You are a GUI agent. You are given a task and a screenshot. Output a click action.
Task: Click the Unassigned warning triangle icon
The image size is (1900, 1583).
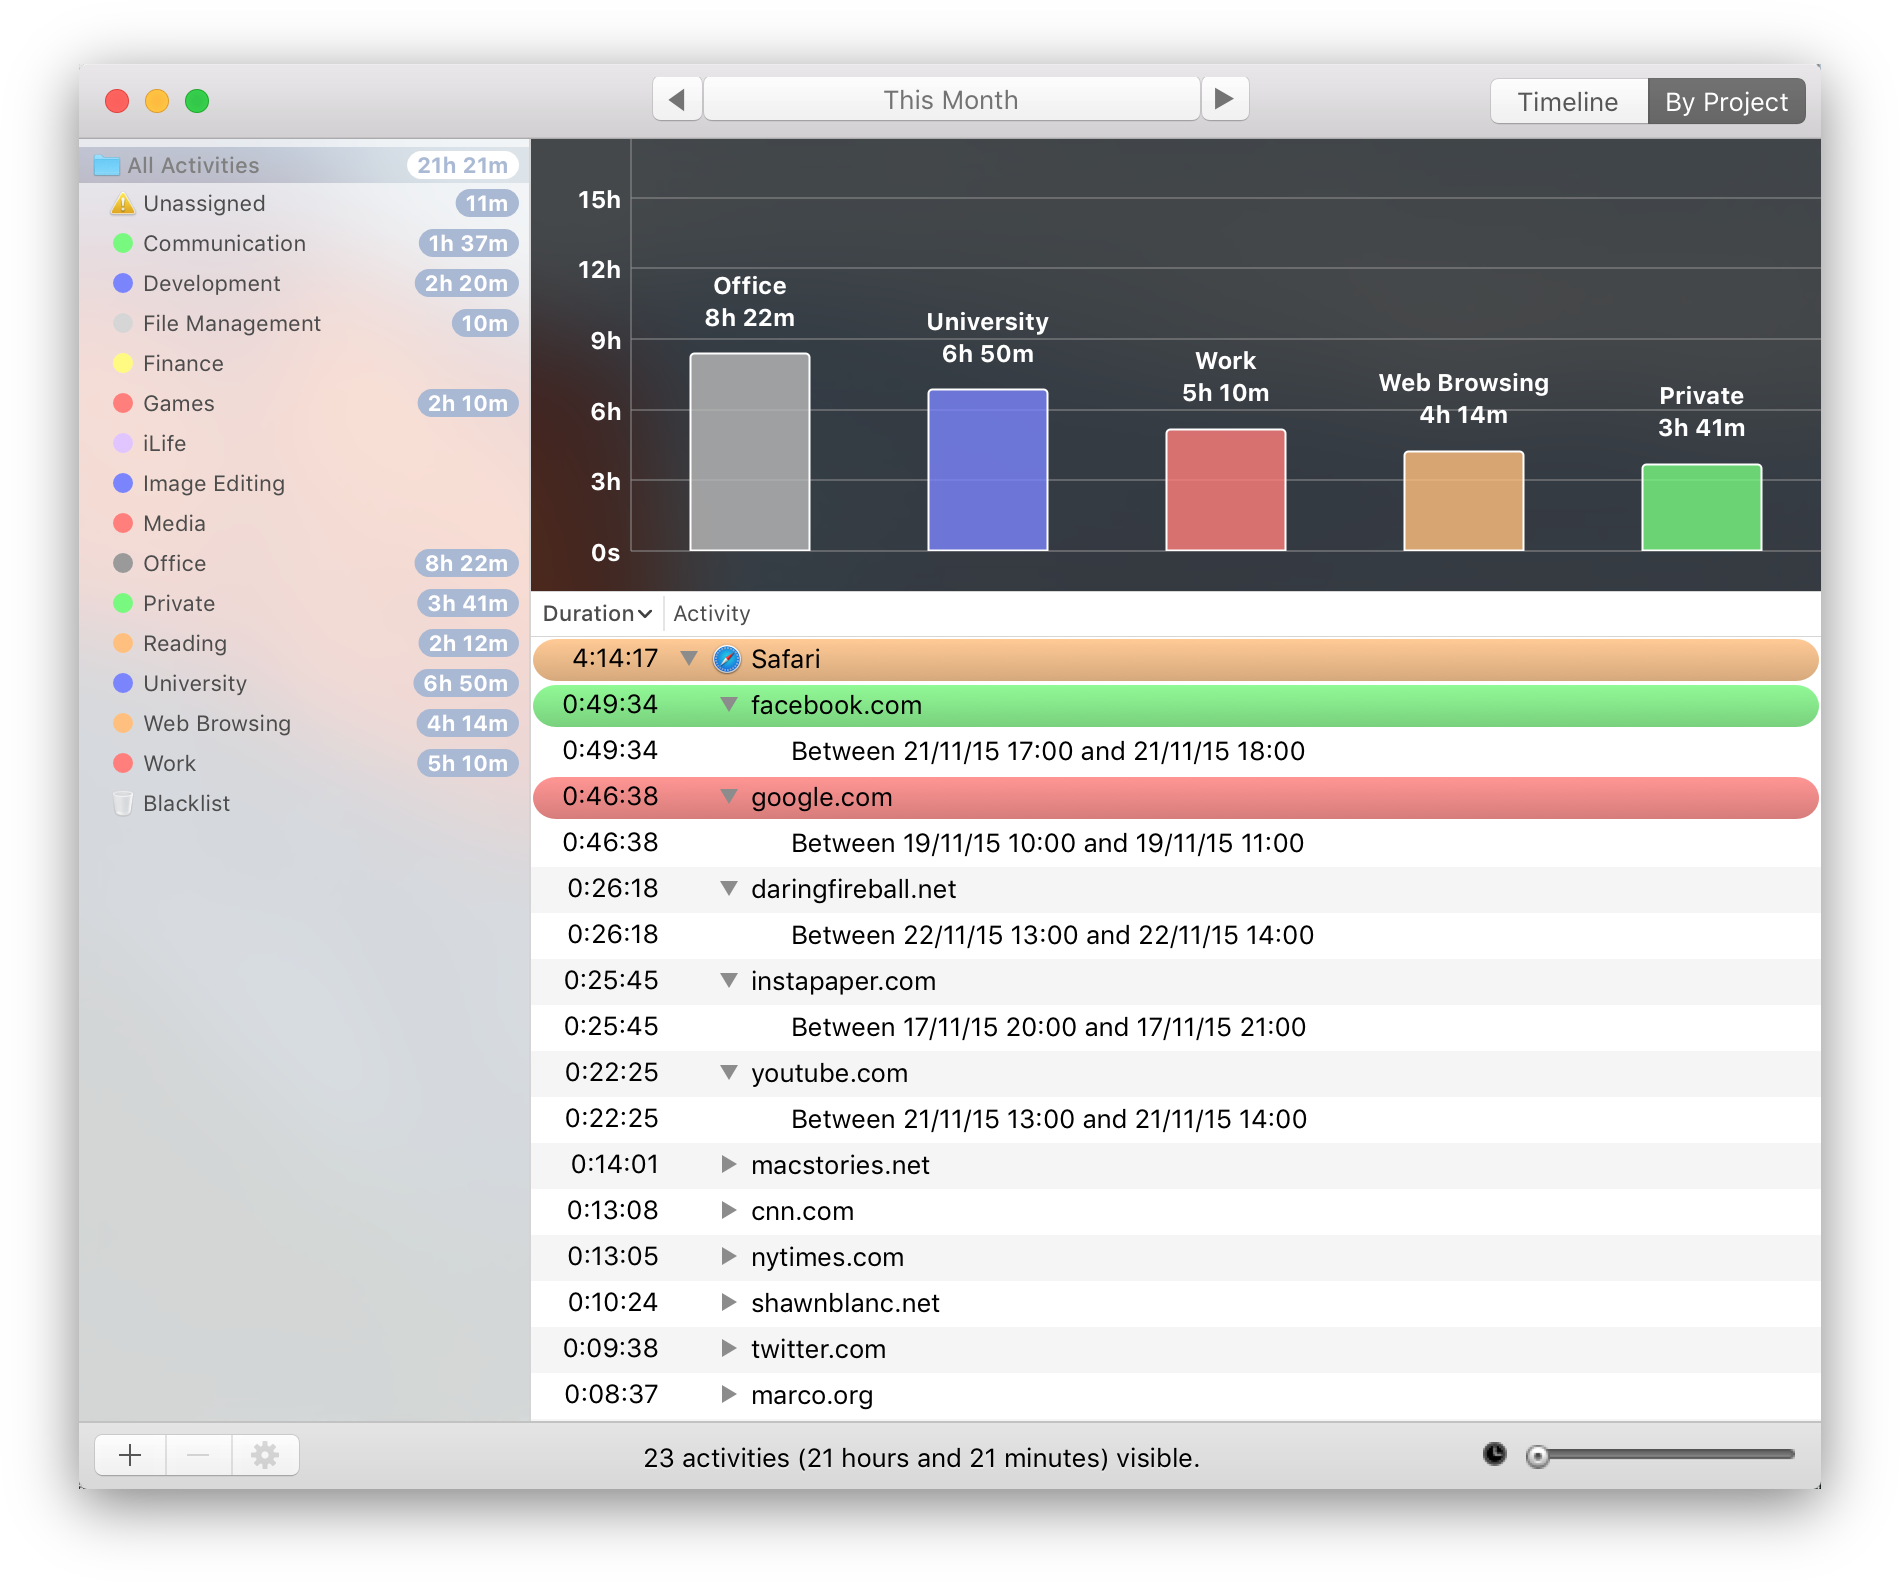123,204
